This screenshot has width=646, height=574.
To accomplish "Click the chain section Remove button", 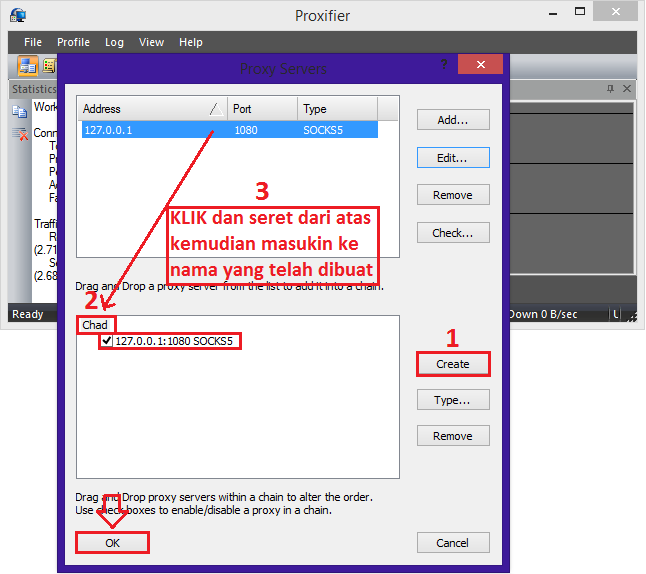I will coord(453,436).
